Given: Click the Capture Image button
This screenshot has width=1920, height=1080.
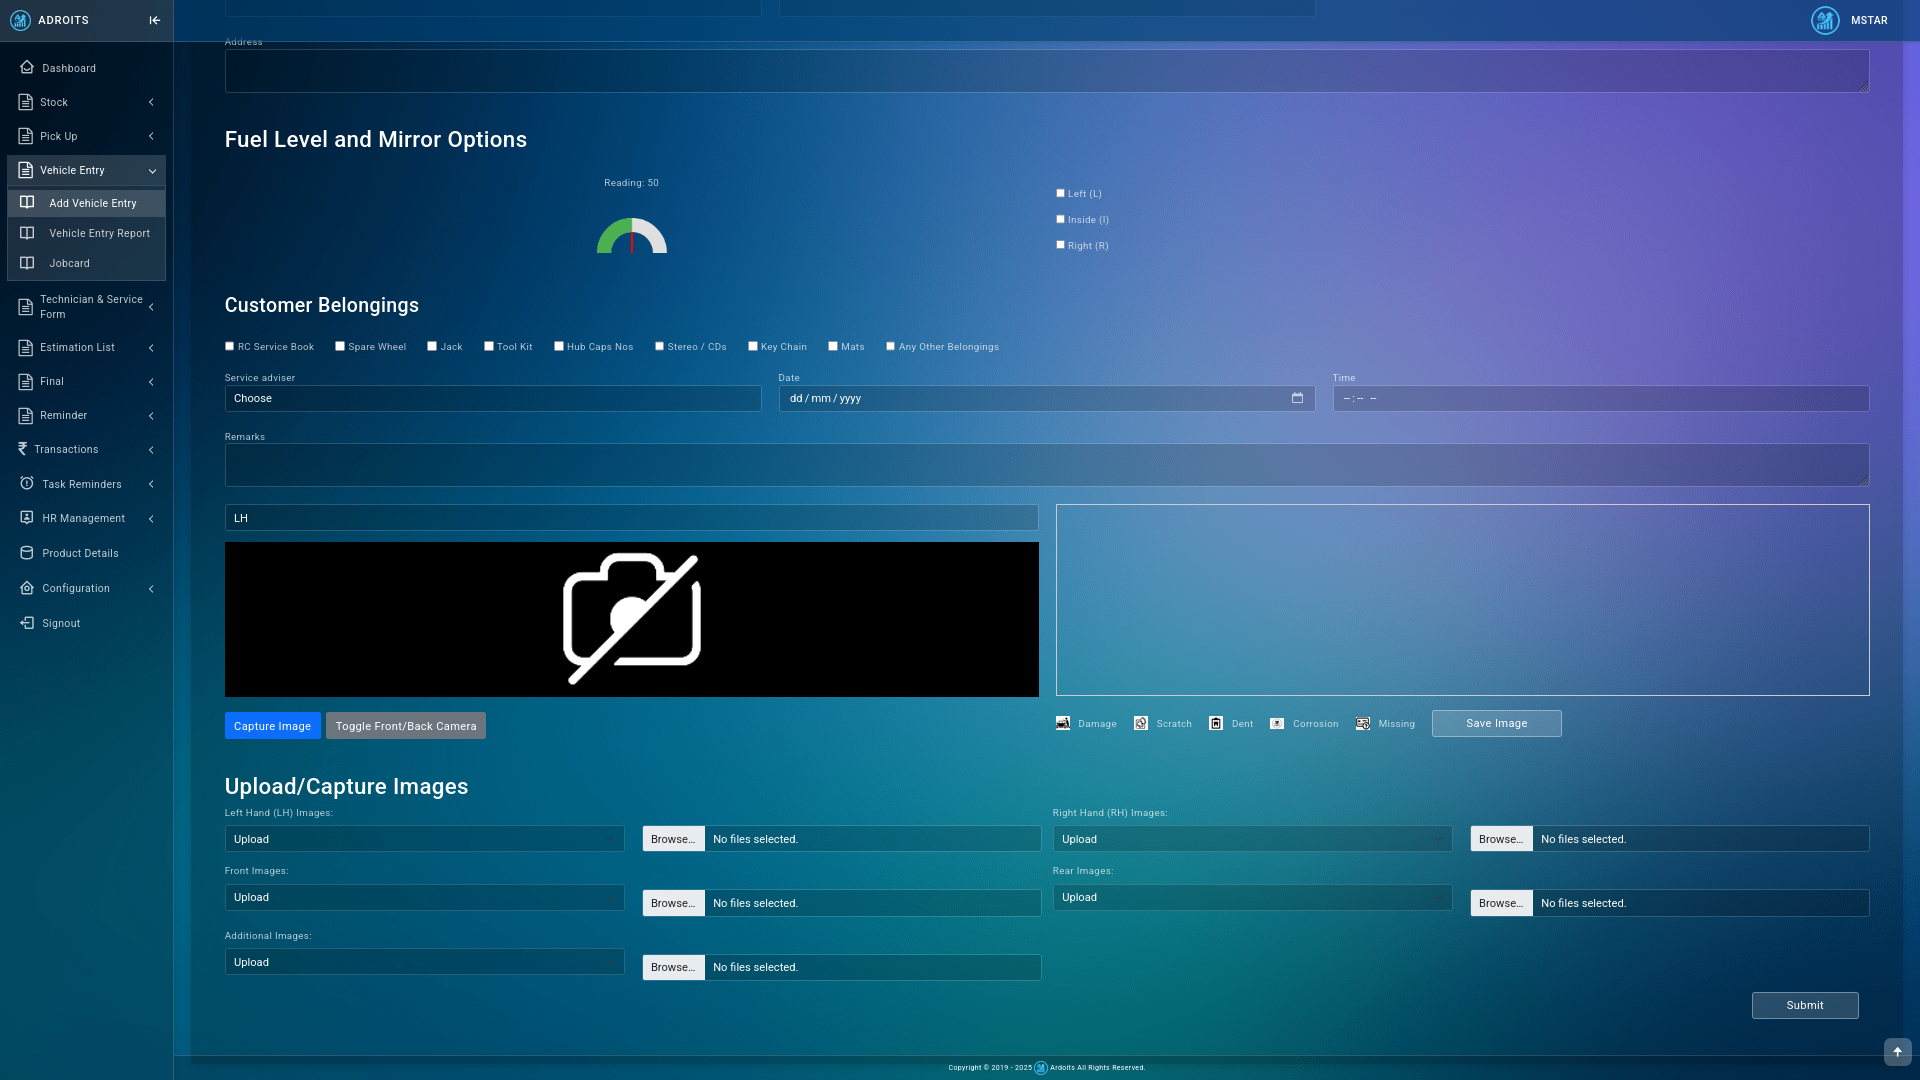Looking at the screenshot, I should (x=272, y=726).
